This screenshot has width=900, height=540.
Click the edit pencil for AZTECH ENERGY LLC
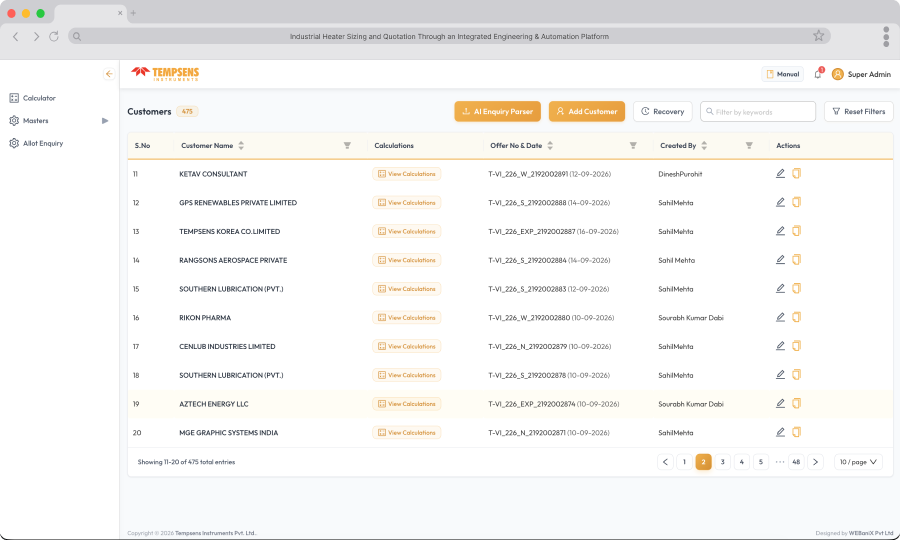tap(780, 403)
